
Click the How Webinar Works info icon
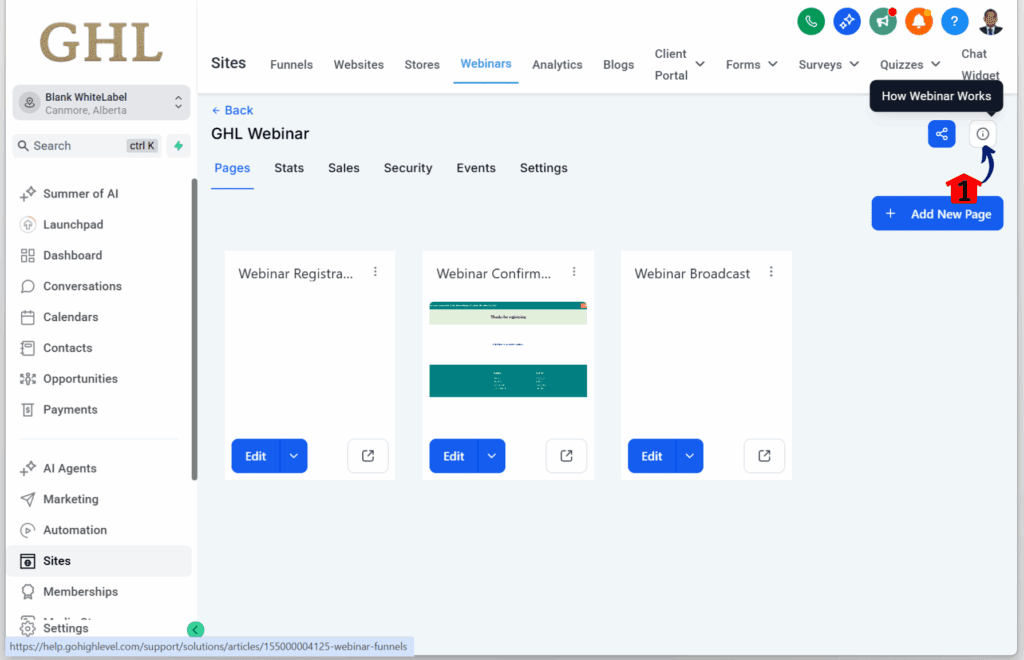pos(982,134)
